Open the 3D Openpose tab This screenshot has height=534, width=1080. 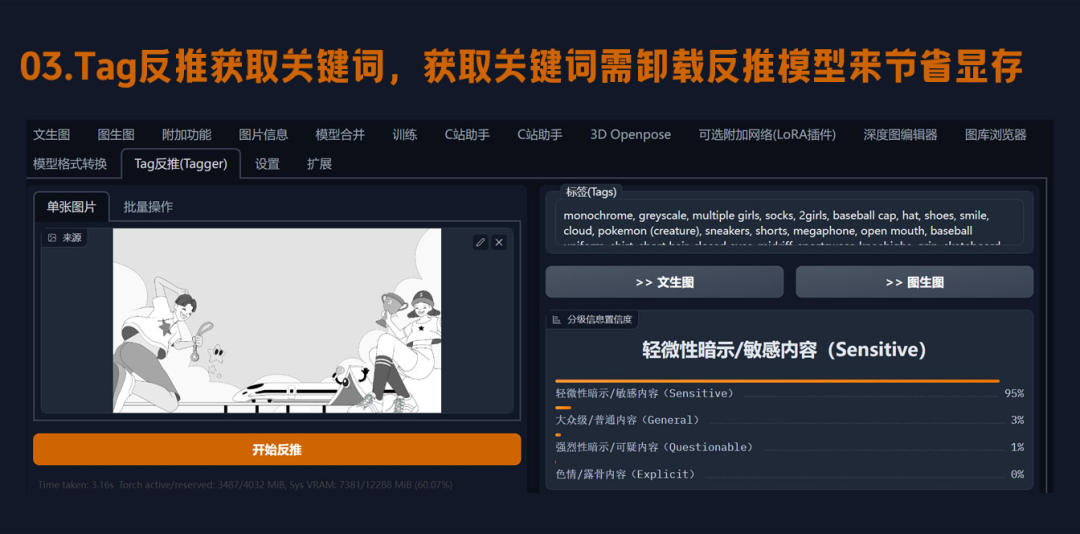click(x=630, y=134)
